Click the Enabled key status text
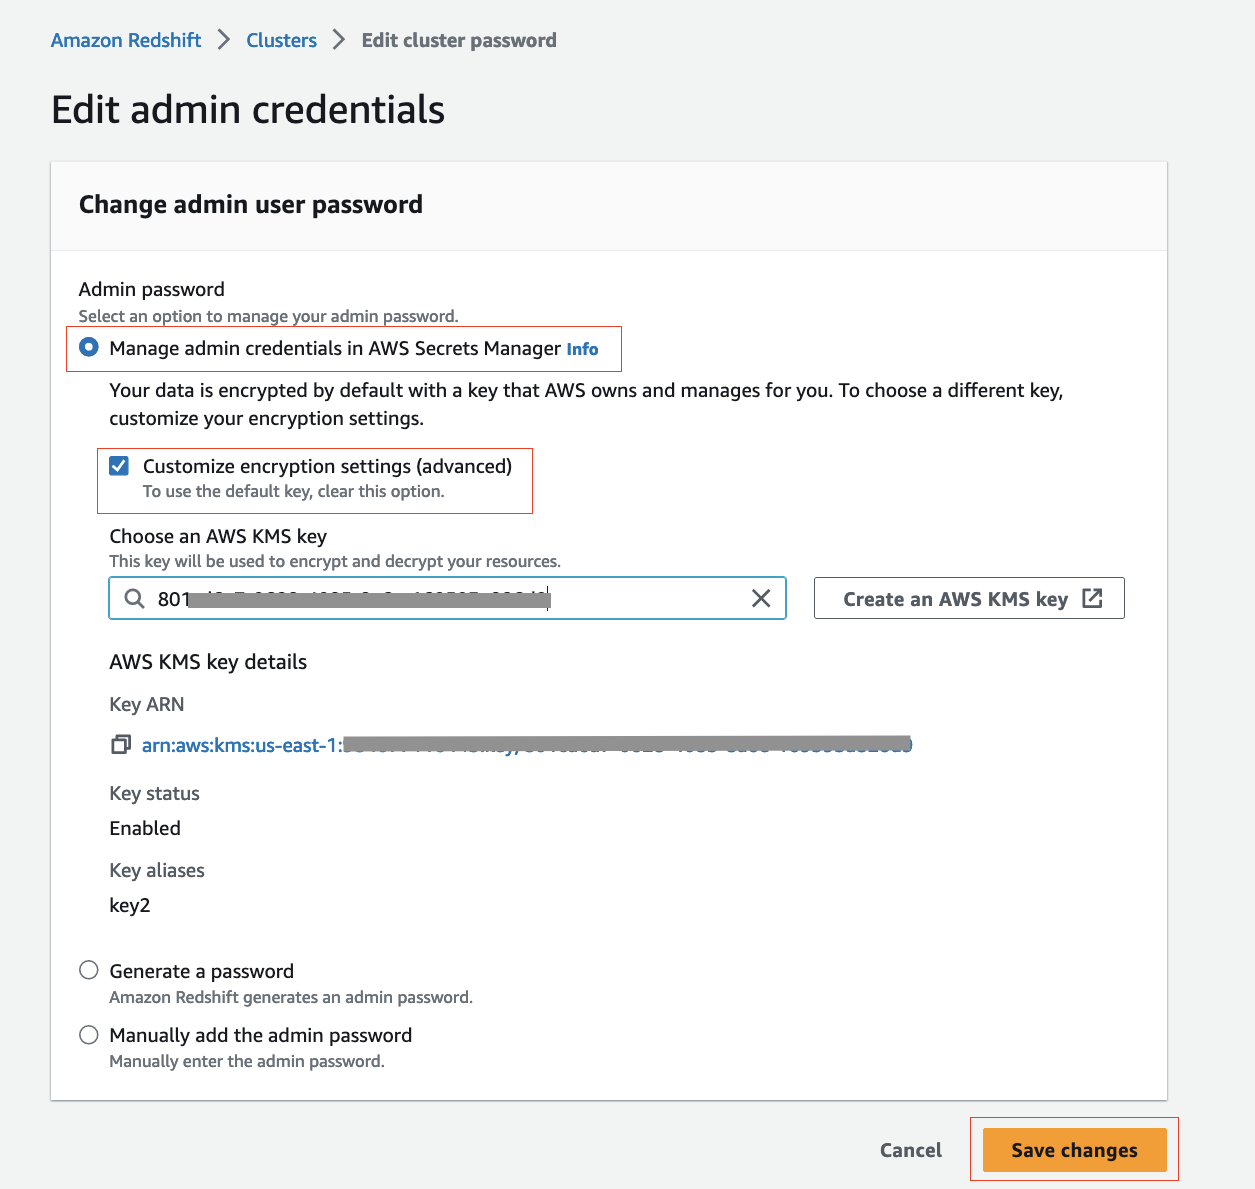Screen dimensions: 1255x1189 145,828
